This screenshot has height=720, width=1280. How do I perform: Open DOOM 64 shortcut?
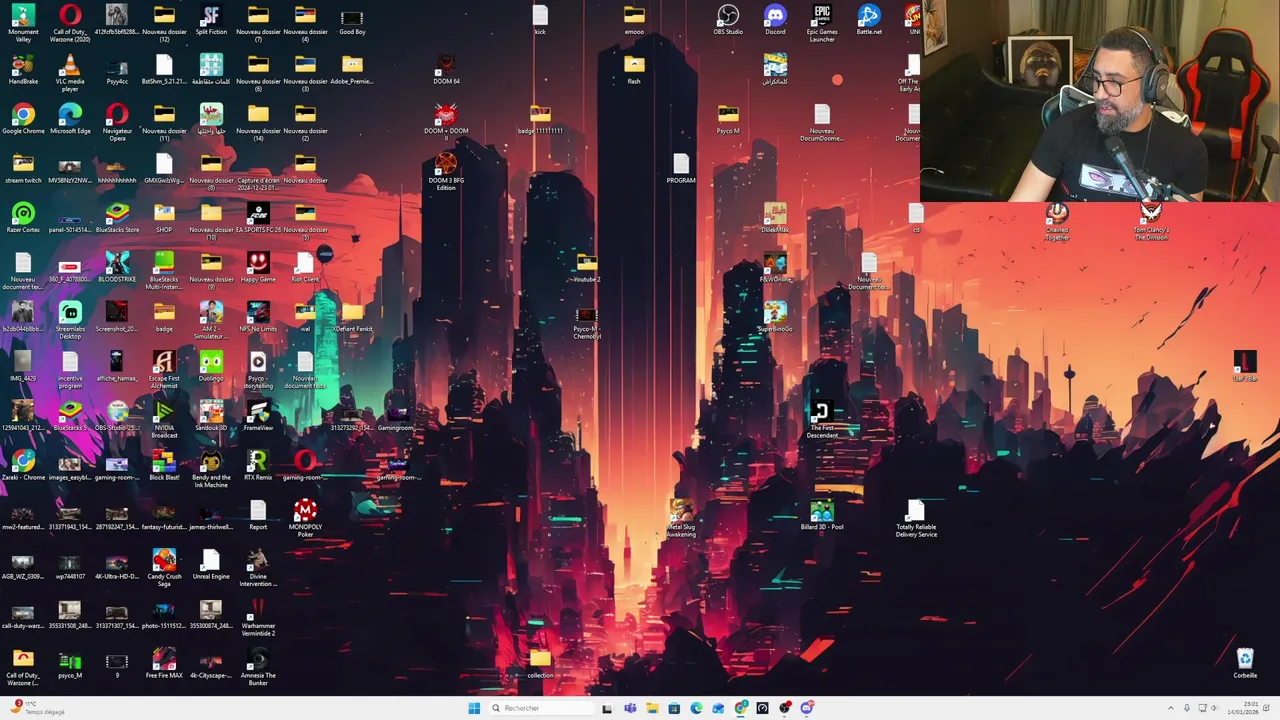pyautogui.click(x=446, y=70)
